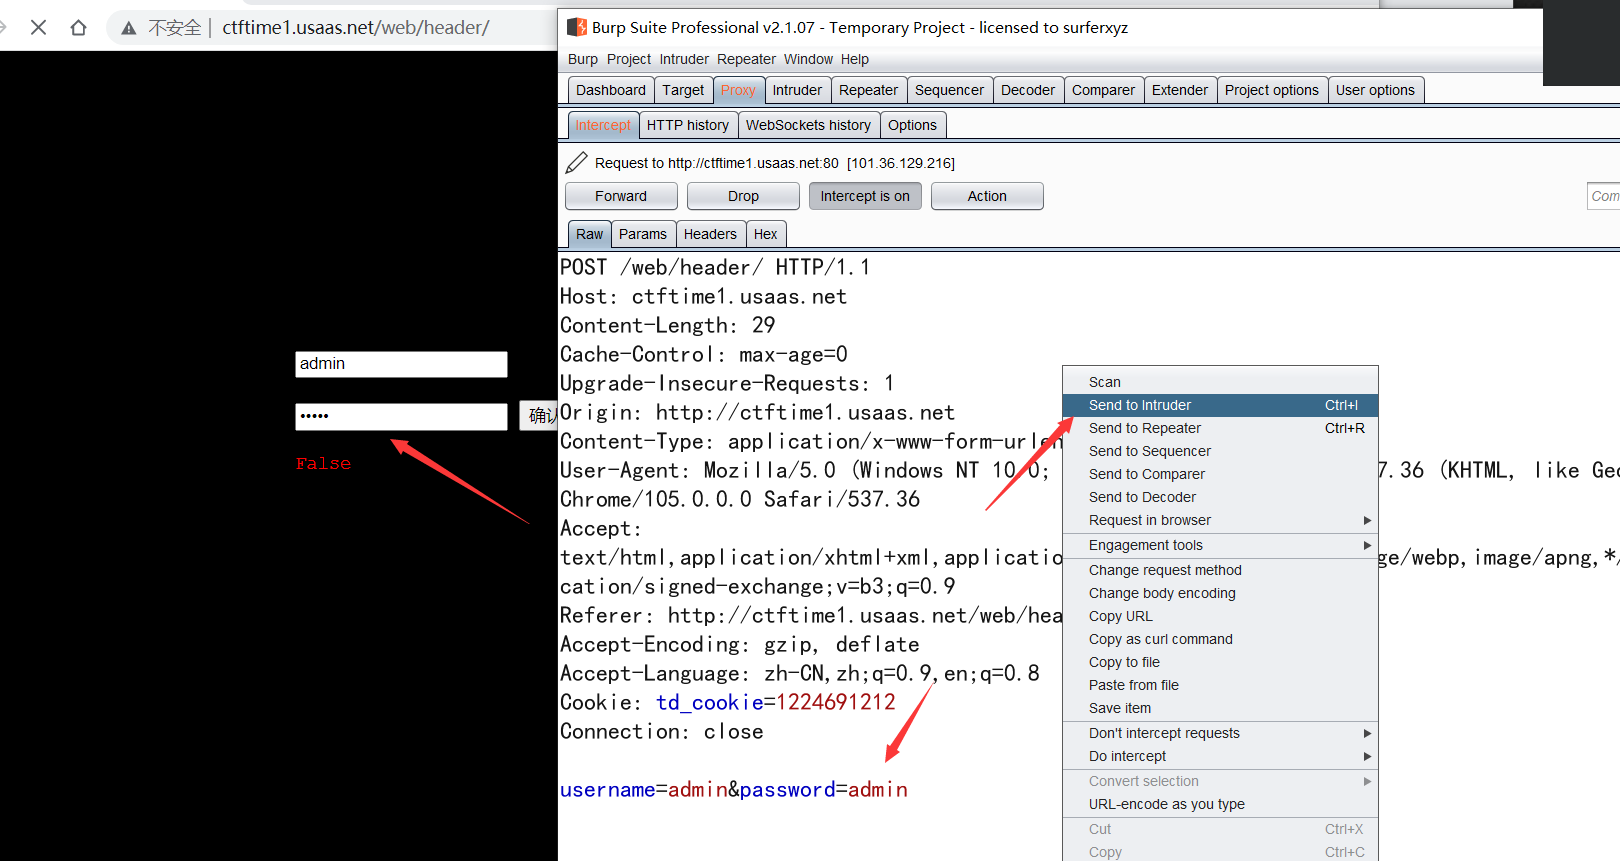This screenshot has height=861, width=1620.
Task: Expand the Convert selection submenu arrow
Action: (1367, 781)
